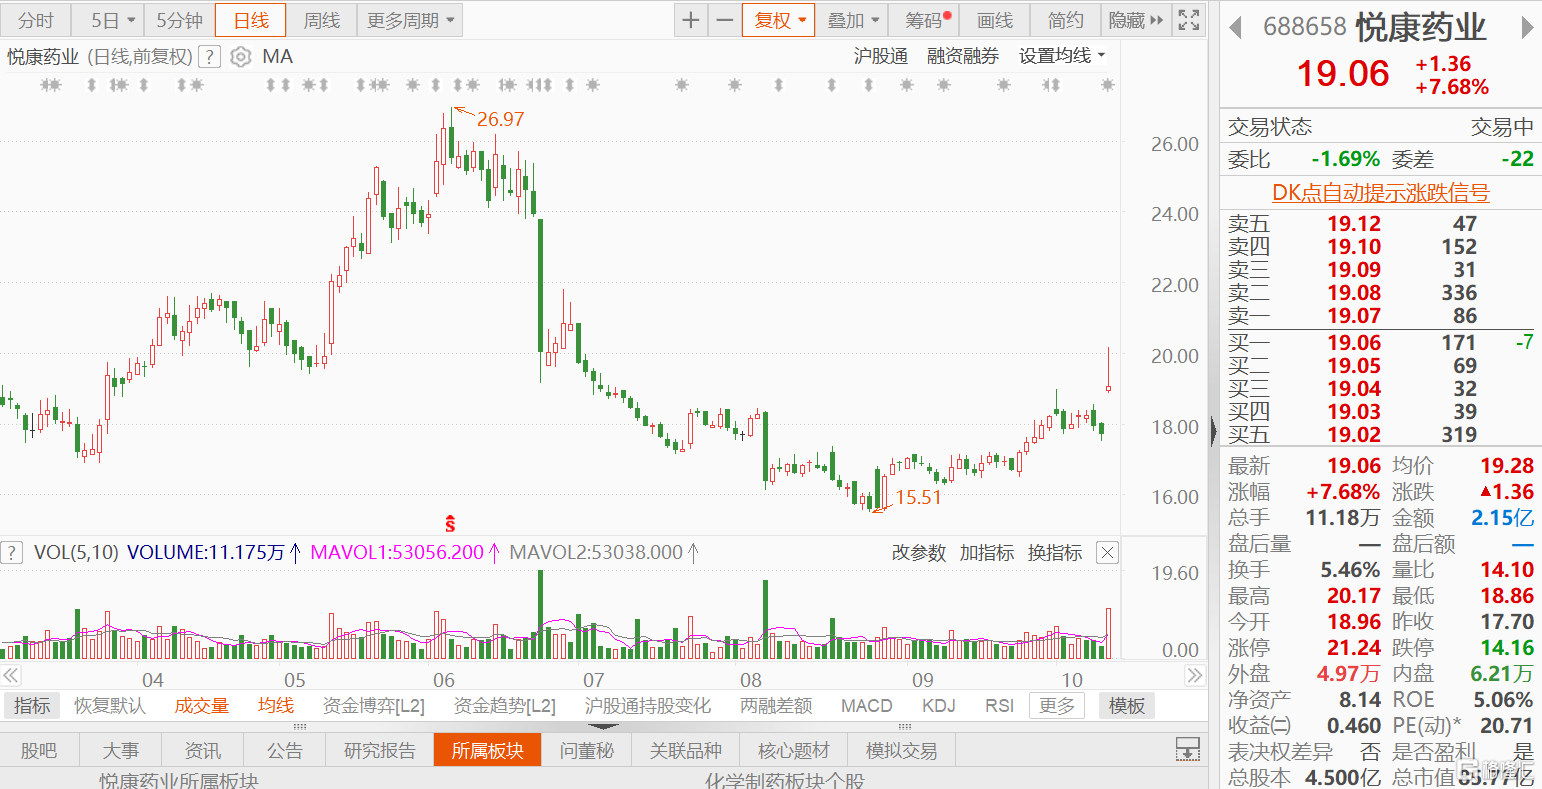Expand the 复权 dropdown

pos(779,20)
